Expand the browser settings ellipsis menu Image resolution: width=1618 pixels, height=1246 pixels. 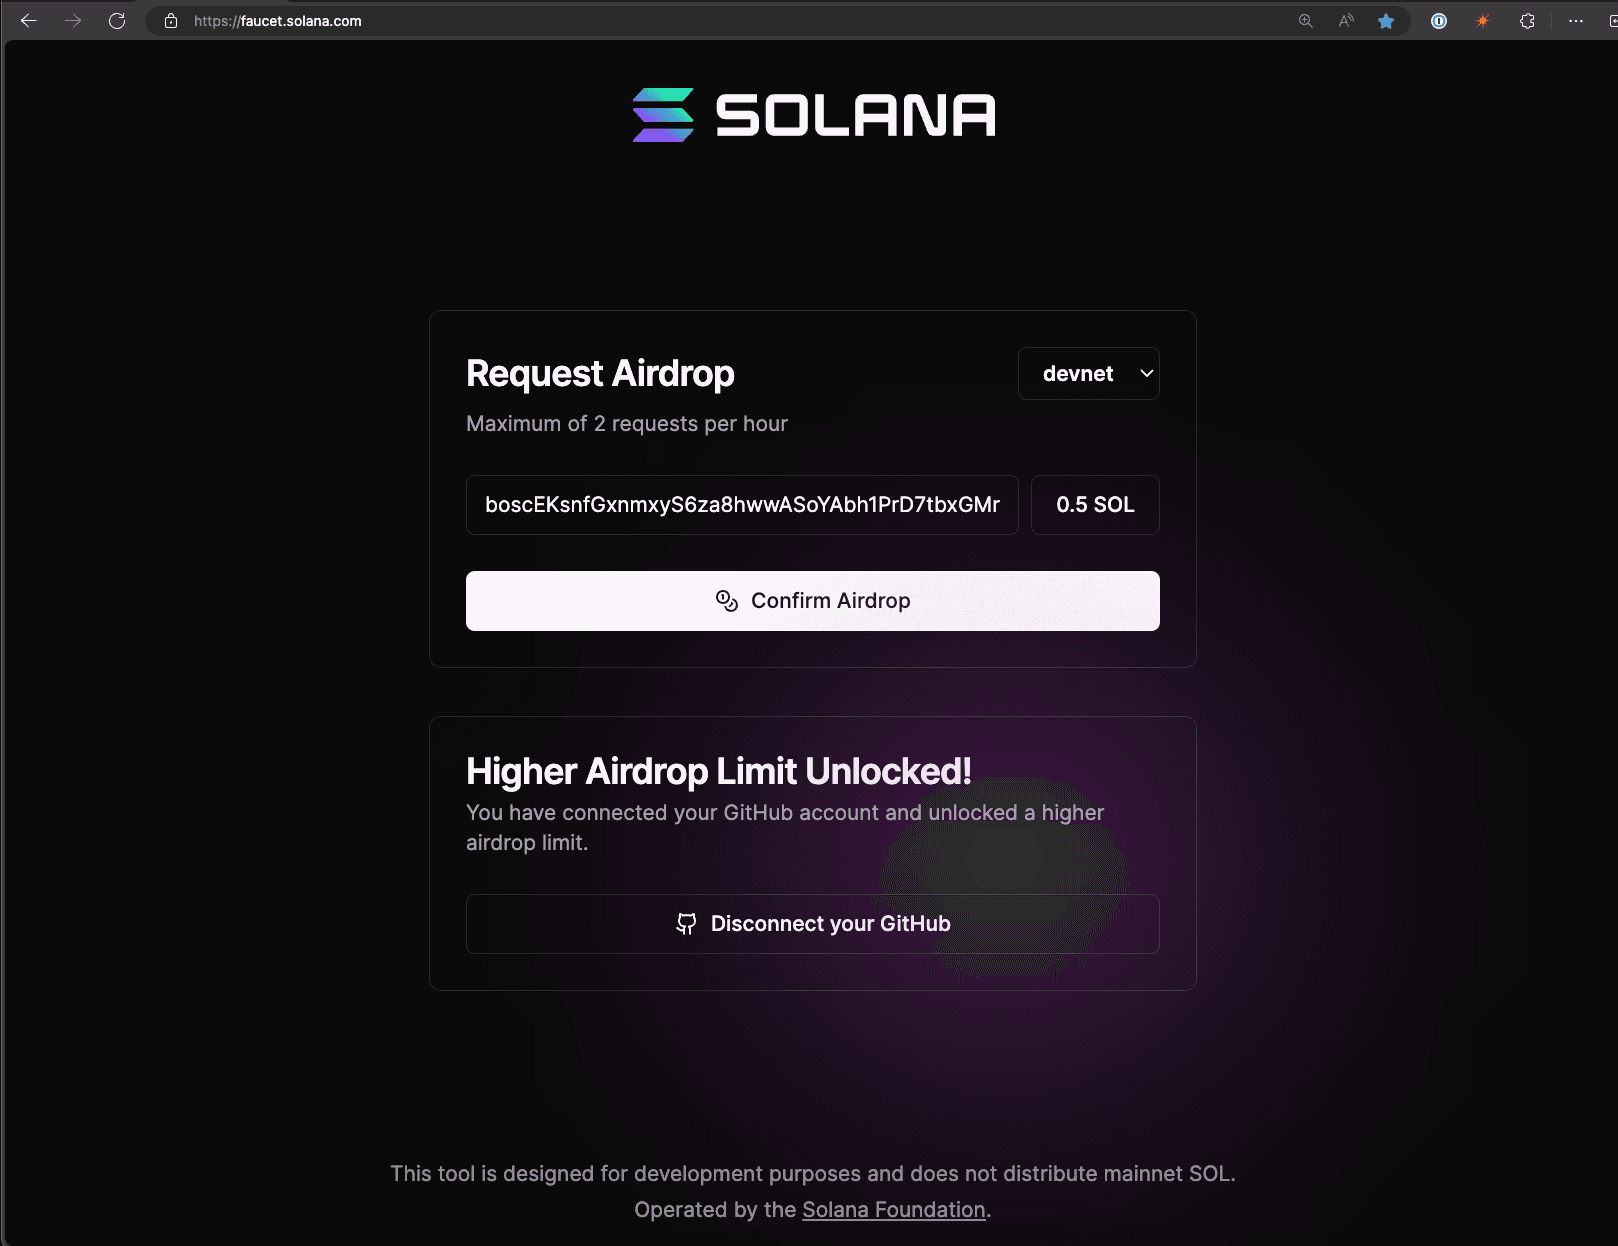1578,20
